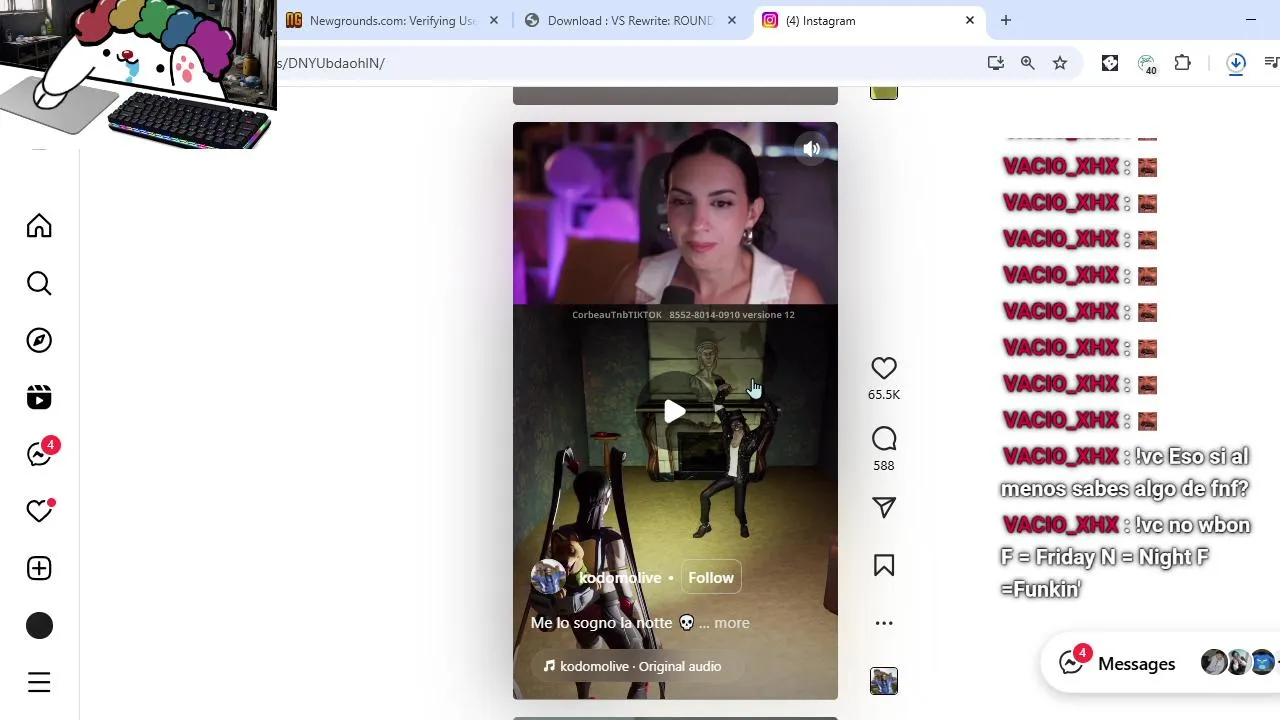The height and width of the screenshot is (720, 1280).
Task: Open Notifications heart in sidebar
Action: pos(39,511)
